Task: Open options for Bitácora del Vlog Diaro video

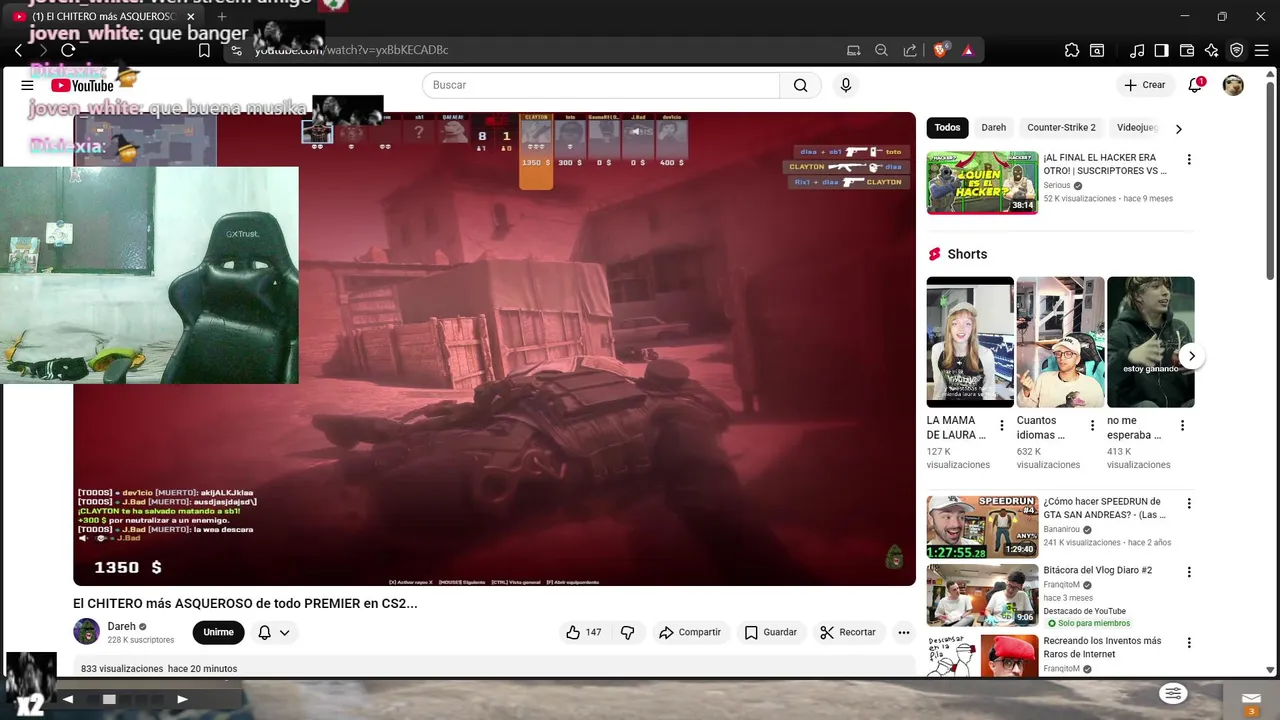Action: [1189, 573]
